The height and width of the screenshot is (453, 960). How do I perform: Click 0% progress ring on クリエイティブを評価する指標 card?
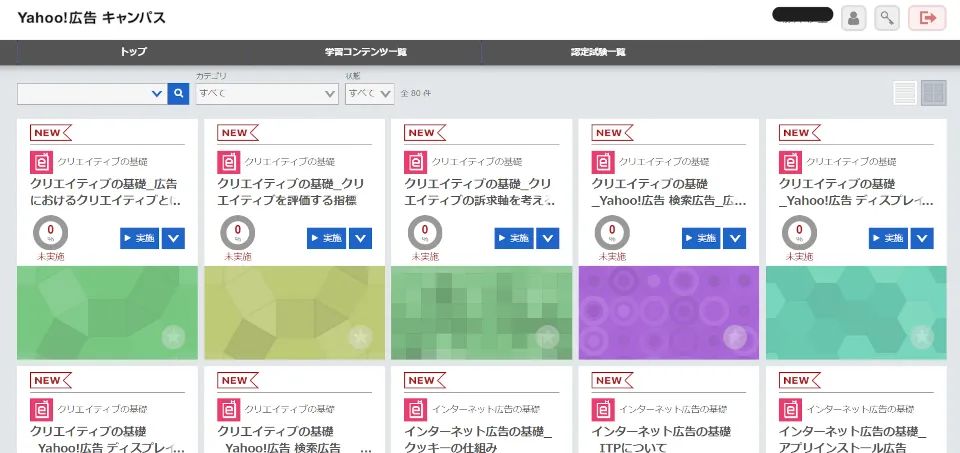point(238,233)
